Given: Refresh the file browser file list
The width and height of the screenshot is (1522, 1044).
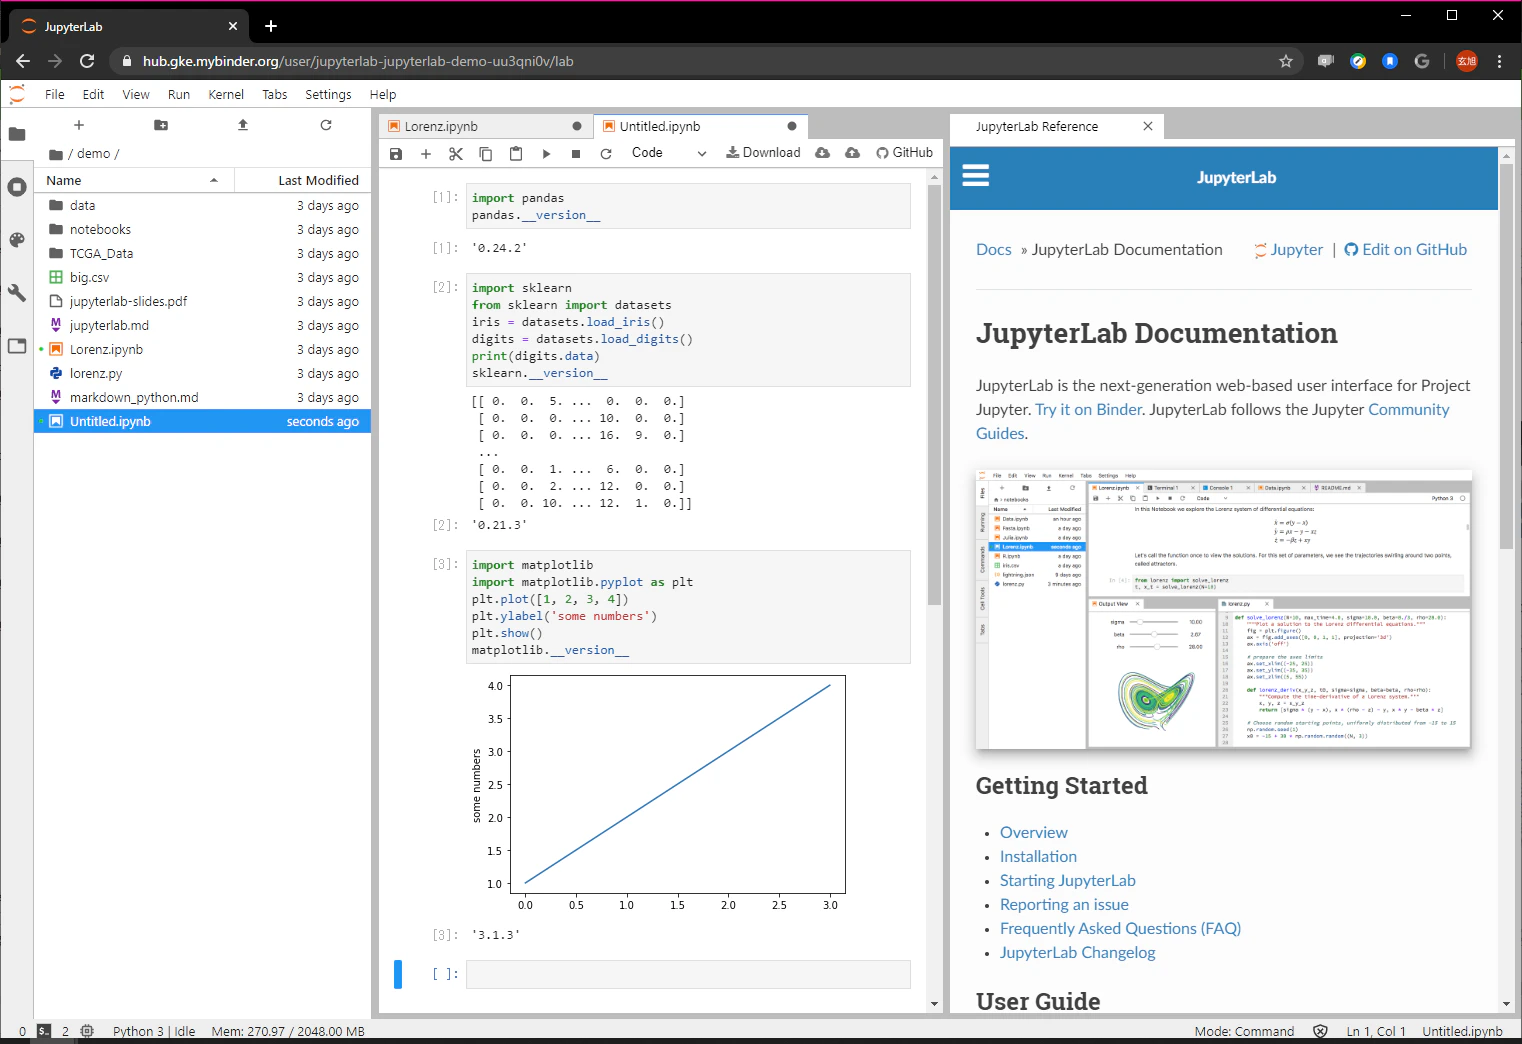Looking at the screenshot, I should pos(325,125).
